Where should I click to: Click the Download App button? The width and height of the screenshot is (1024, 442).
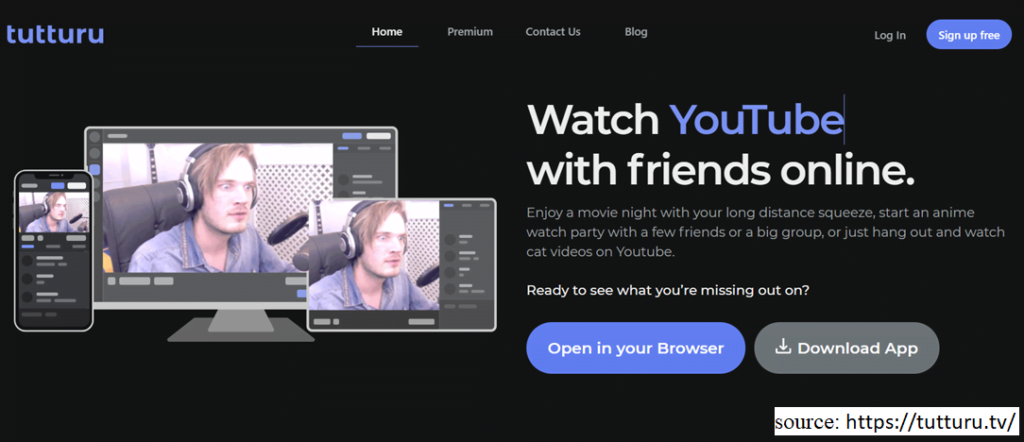coord(846,348)
